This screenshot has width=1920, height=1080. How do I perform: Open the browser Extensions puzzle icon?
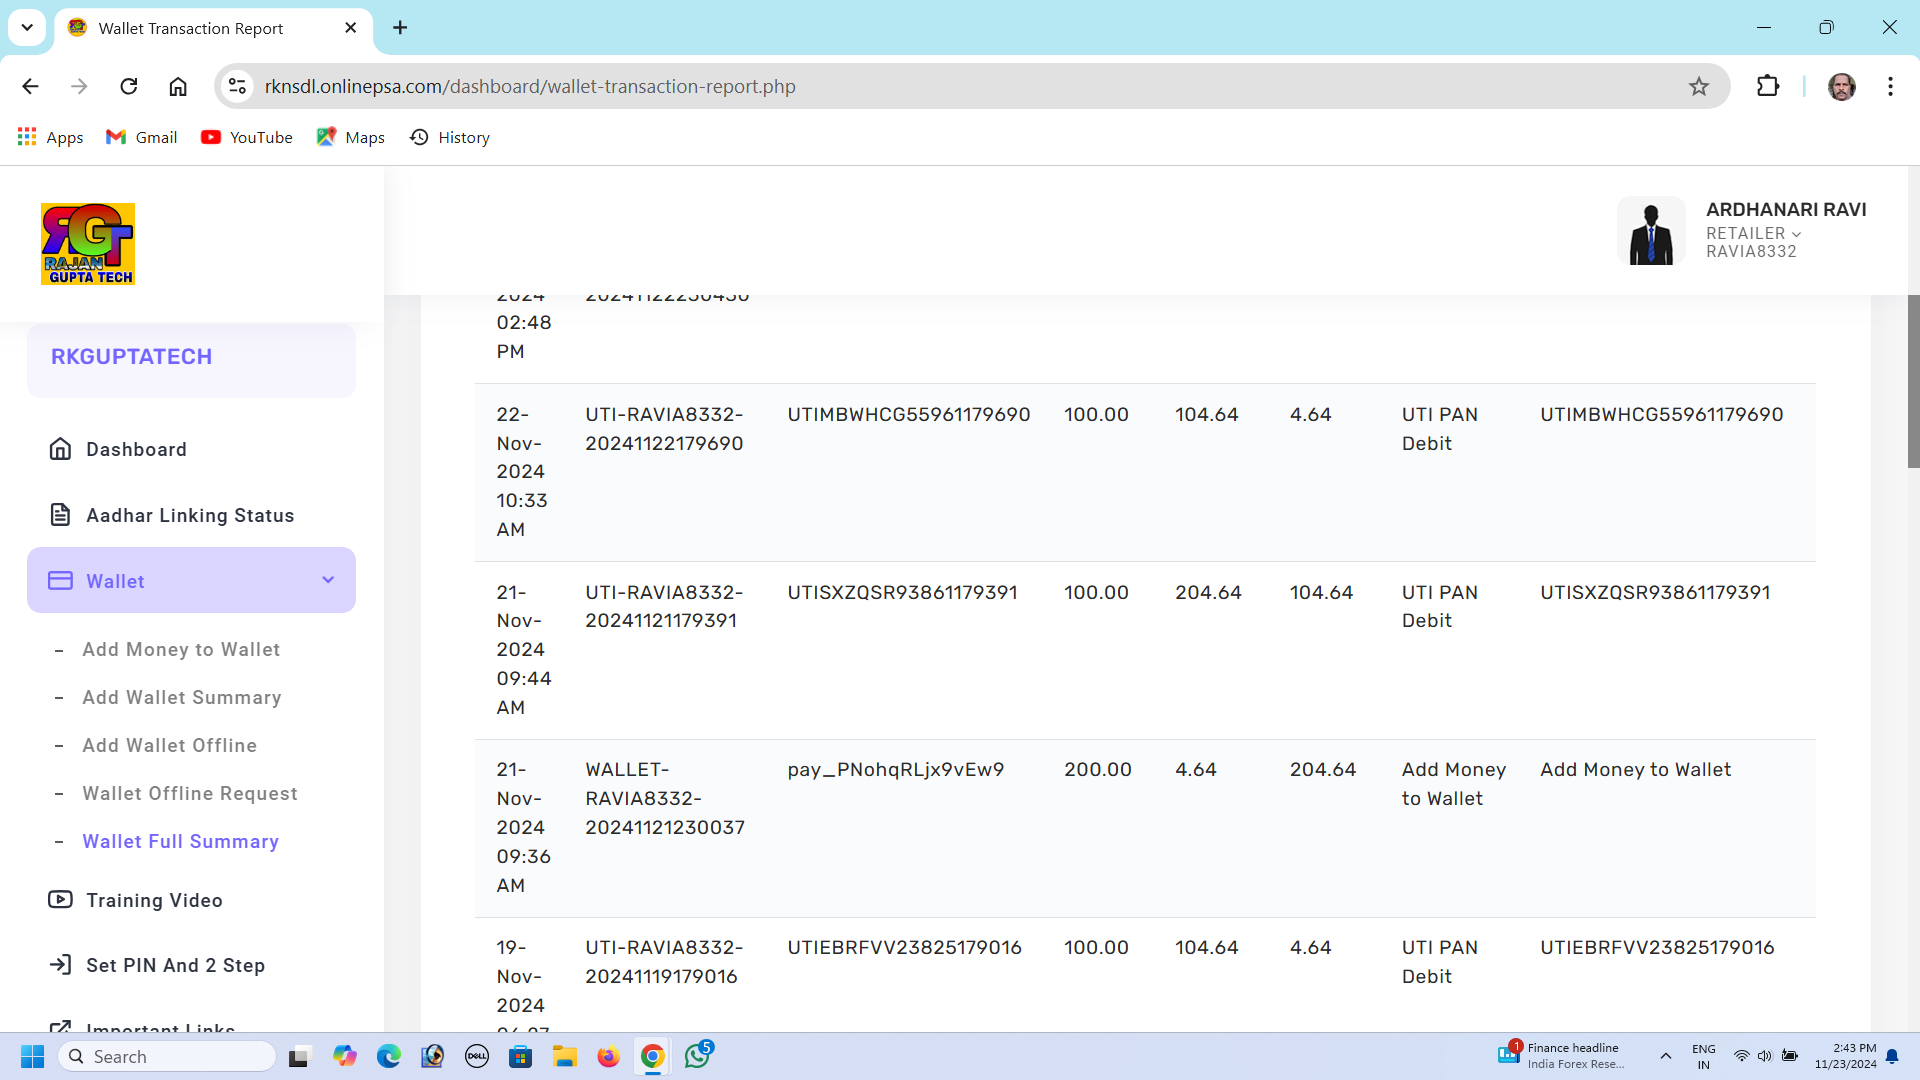coord(1767,87)
